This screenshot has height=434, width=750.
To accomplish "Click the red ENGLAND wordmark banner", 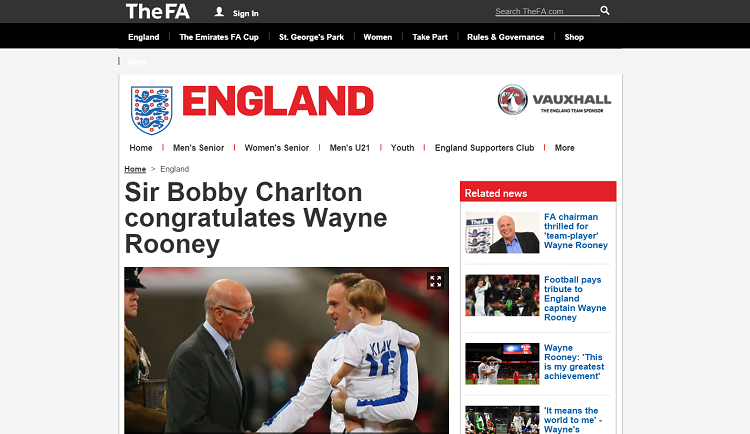I will click(x=278, y=101).
